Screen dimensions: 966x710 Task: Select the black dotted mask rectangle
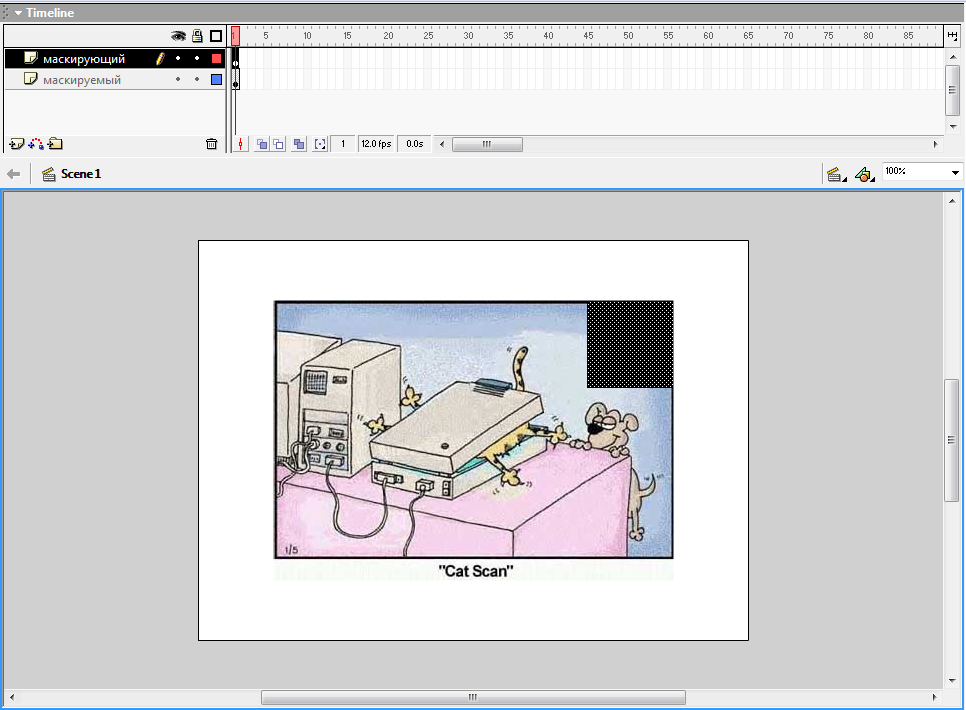(630, 345)
